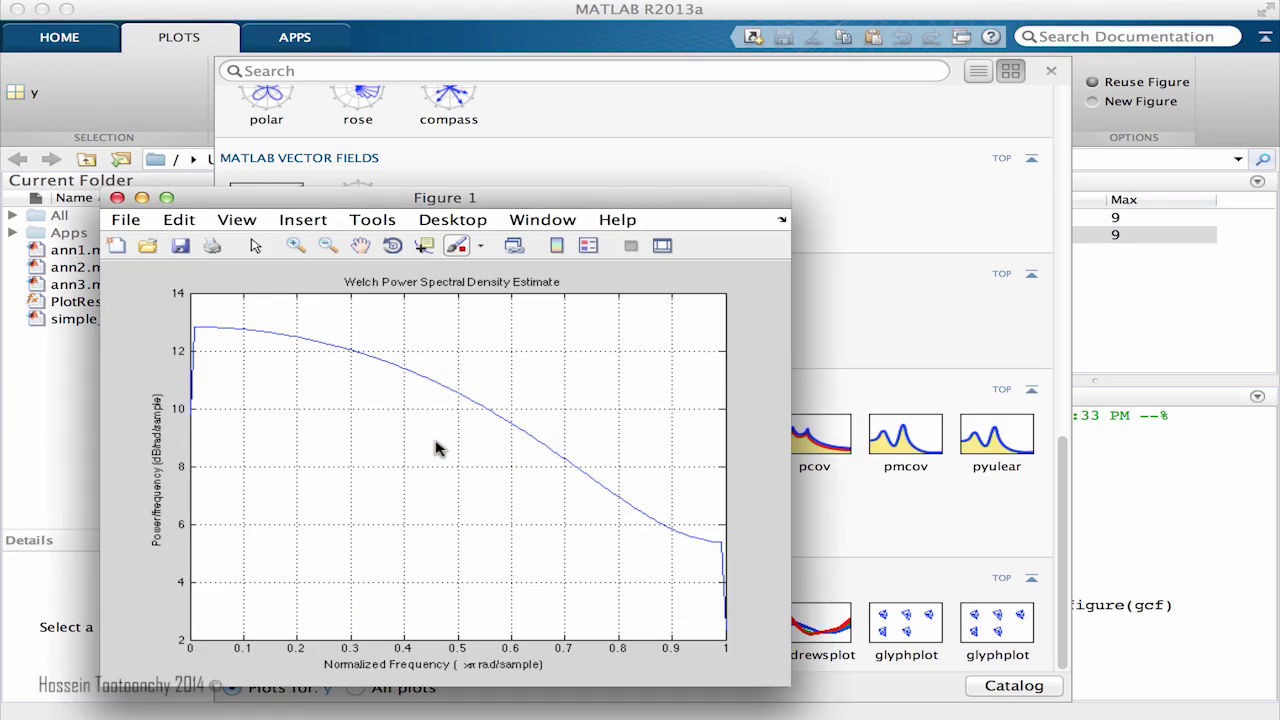
Task: Insert a colorbar via toolbar icon
Action: click(557, 245)
